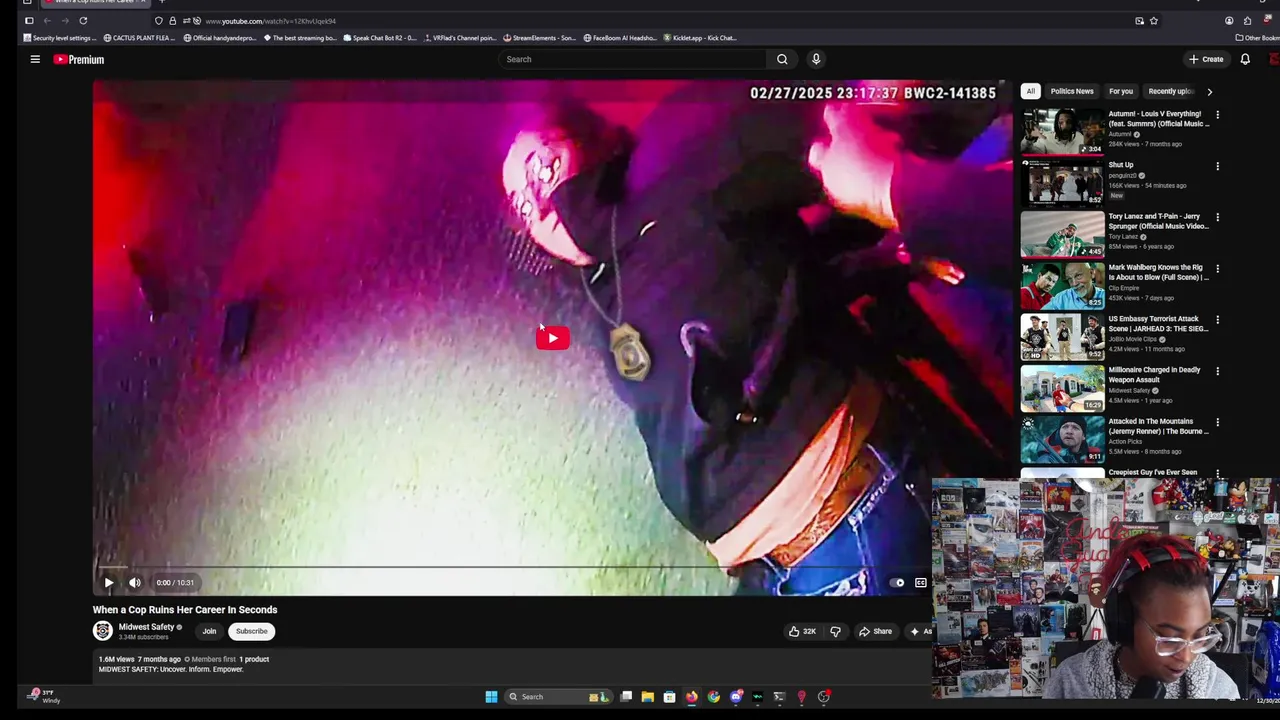Viewport: 1280px width, 720px height.
Task: Open the Other Bookmarks folder
Action: point(1258,38)
